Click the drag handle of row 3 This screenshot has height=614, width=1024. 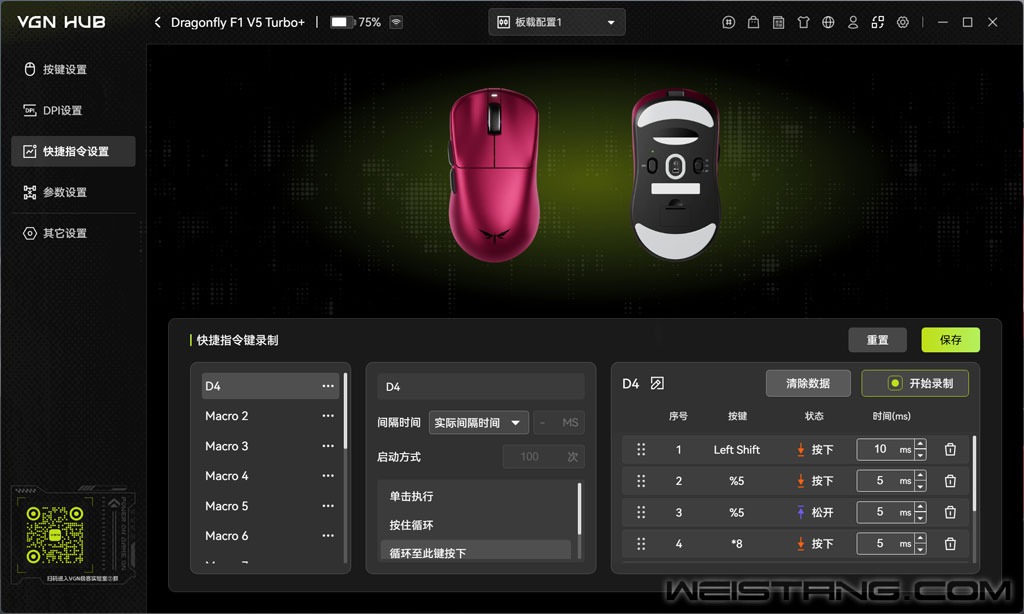pyautogui.click(x=641, y=512)
